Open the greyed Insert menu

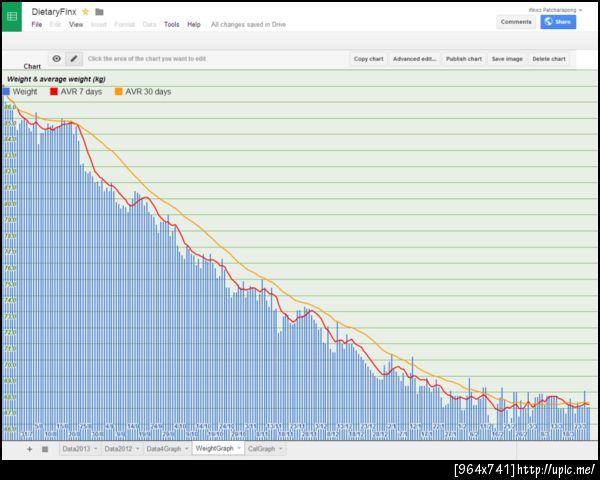[x=99, y=24]
